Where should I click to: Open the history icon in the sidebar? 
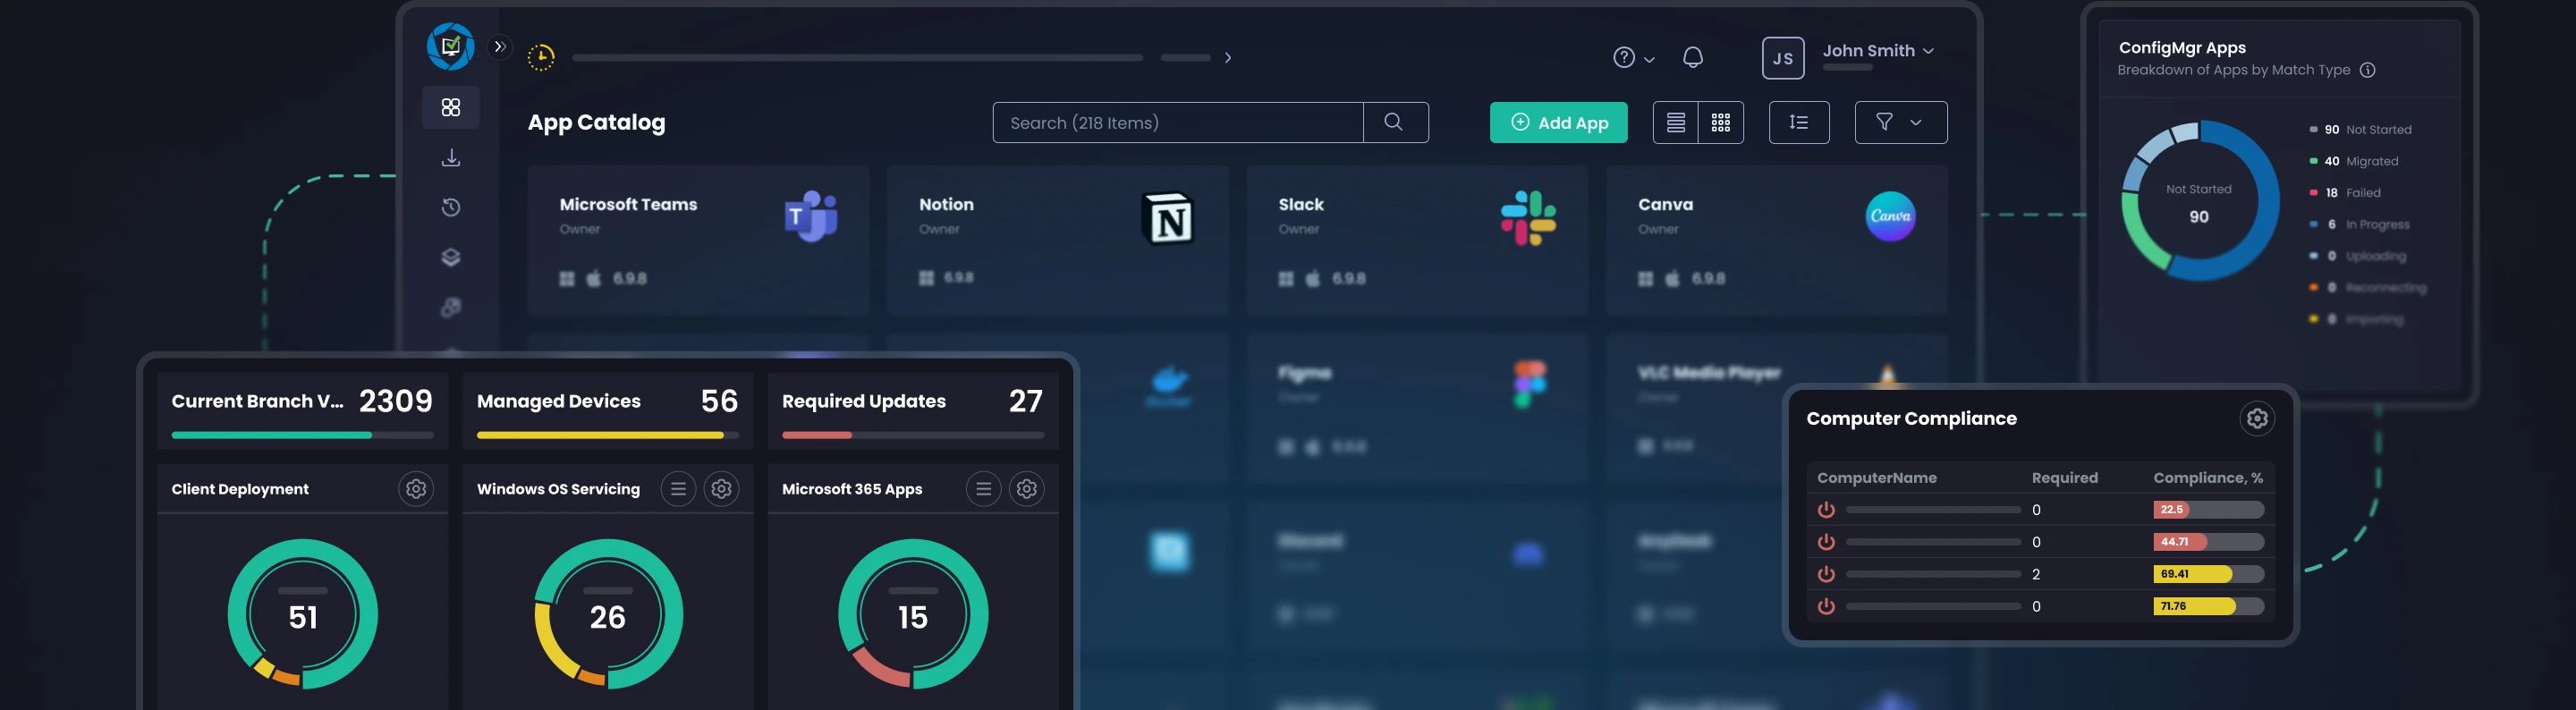click(x=451, y=207)
